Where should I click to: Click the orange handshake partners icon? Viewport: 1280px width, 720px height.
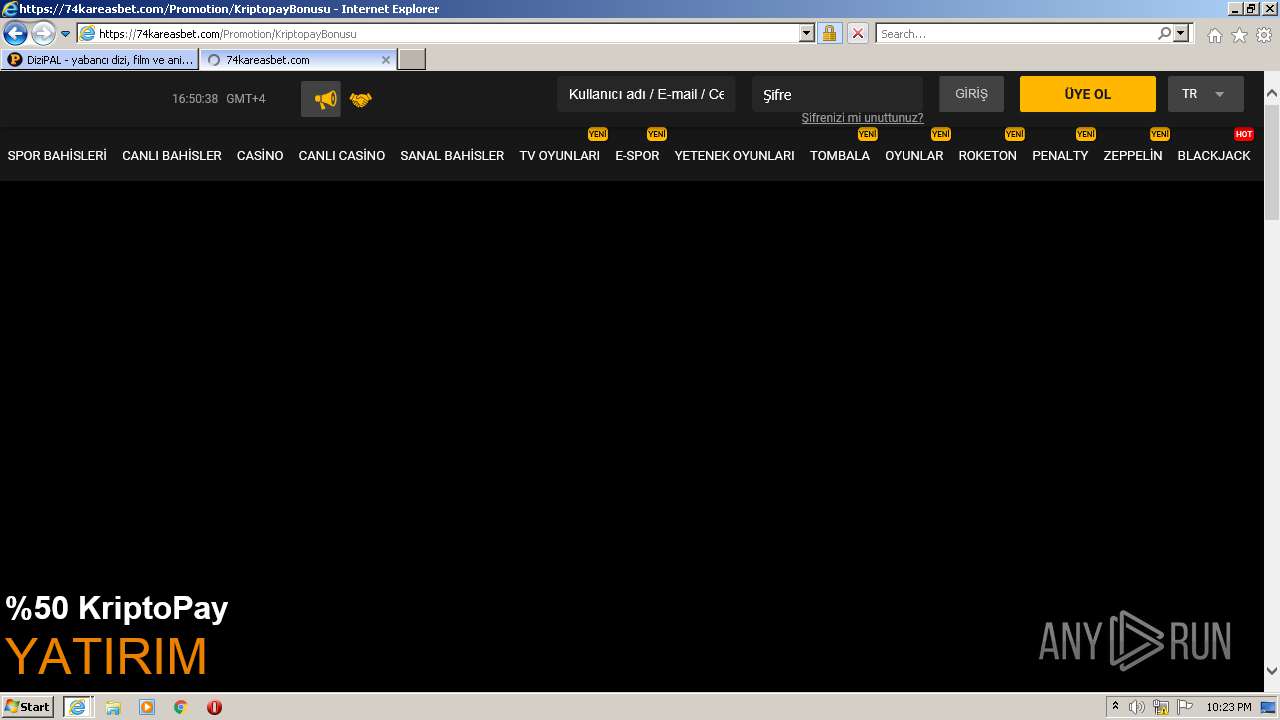pyautogui.click(x=361, y=99)
